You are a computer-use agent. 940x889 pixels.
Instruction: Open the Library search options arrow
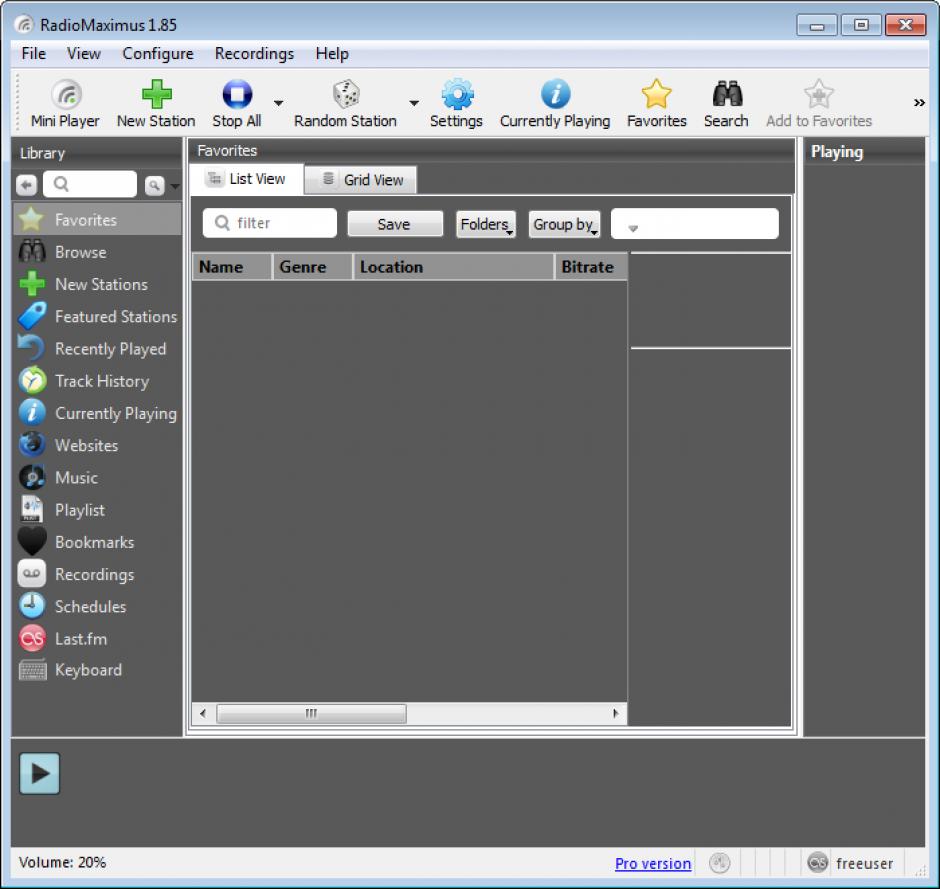[x=174, y=186]
